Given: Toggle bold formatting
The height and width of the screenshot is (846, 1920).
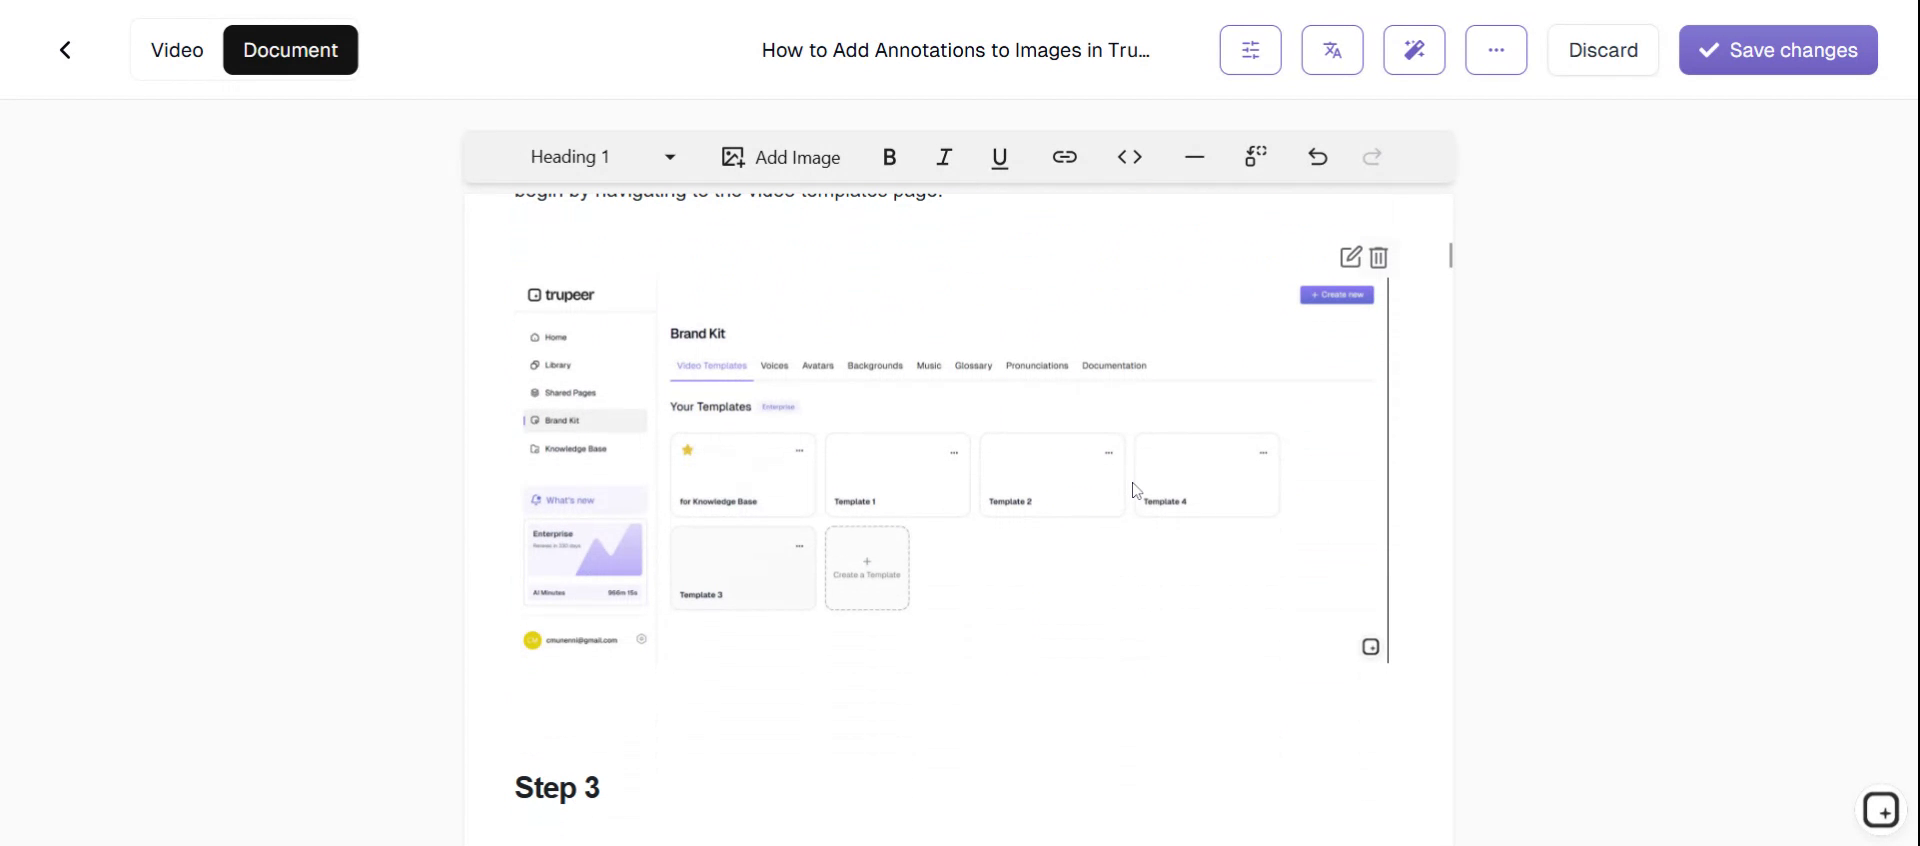Looking at the screenshot, I should (x=889, y=157).
